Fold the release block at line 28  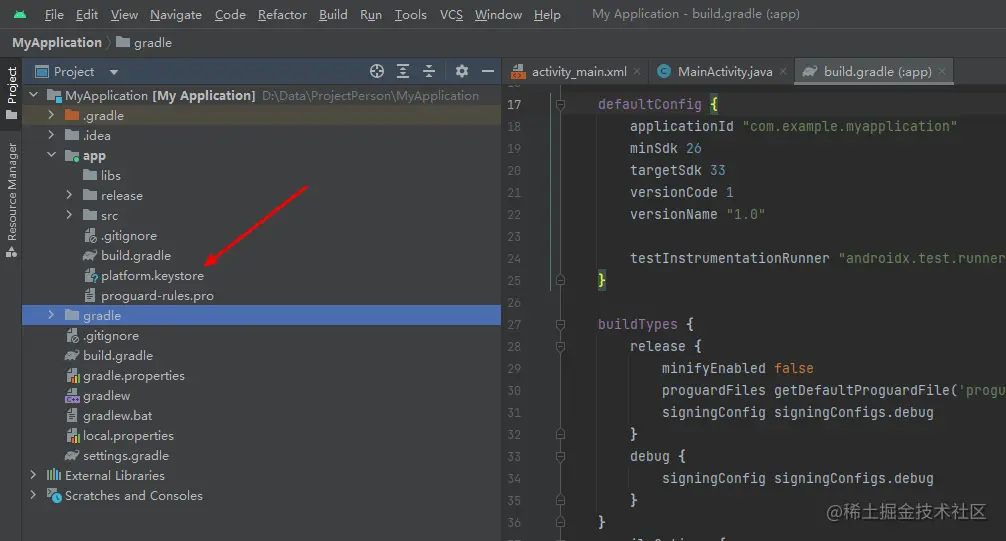(560, 346)
